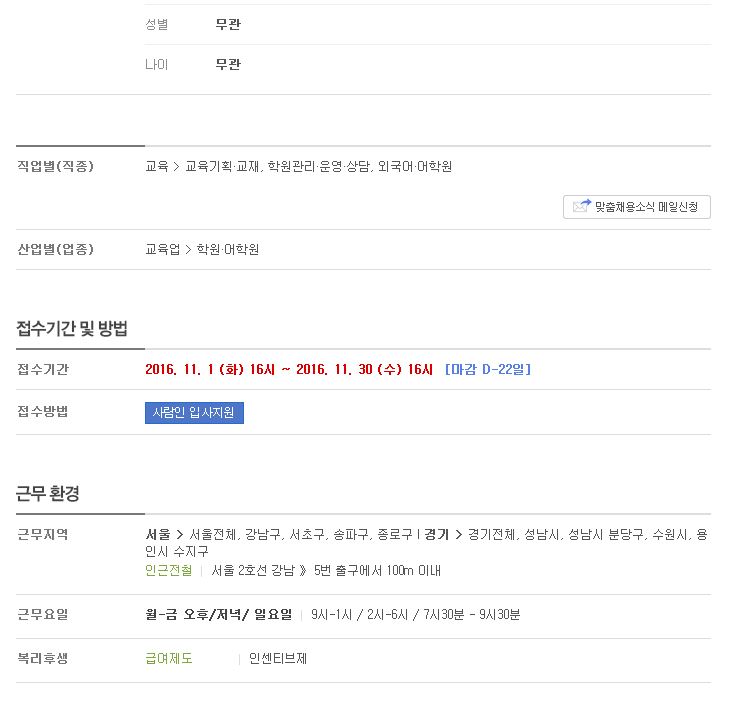Select the bold 서울 region label

pos(158,534)
